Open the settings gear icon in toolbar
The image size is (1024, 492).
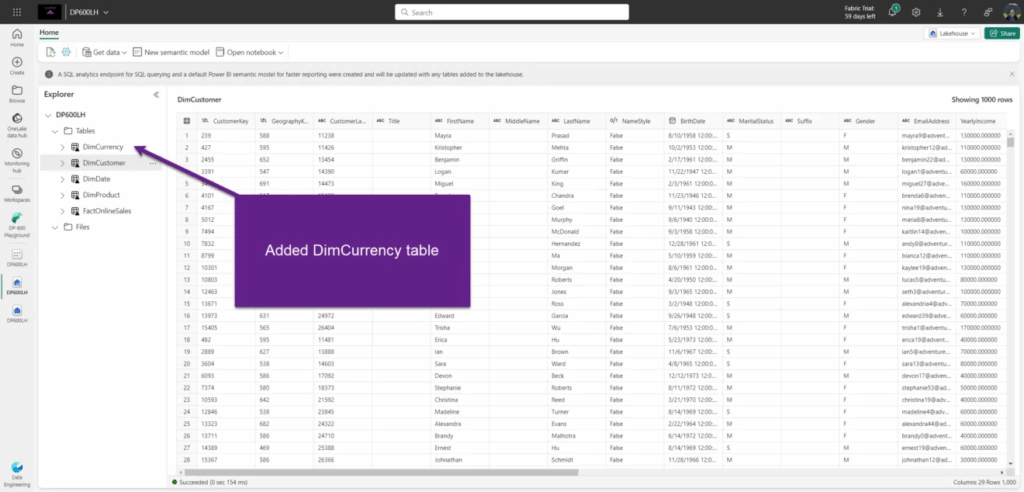coord(66,52)
